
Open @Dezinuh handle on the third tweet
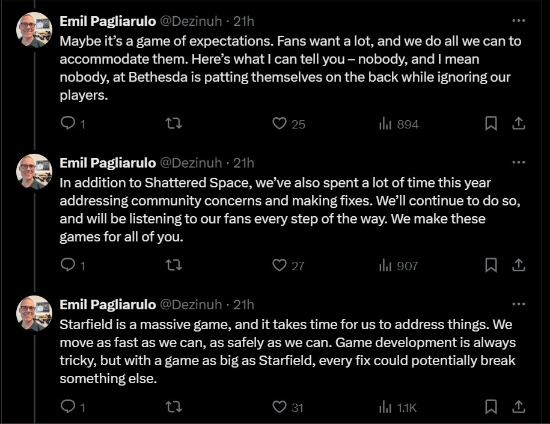191,305
